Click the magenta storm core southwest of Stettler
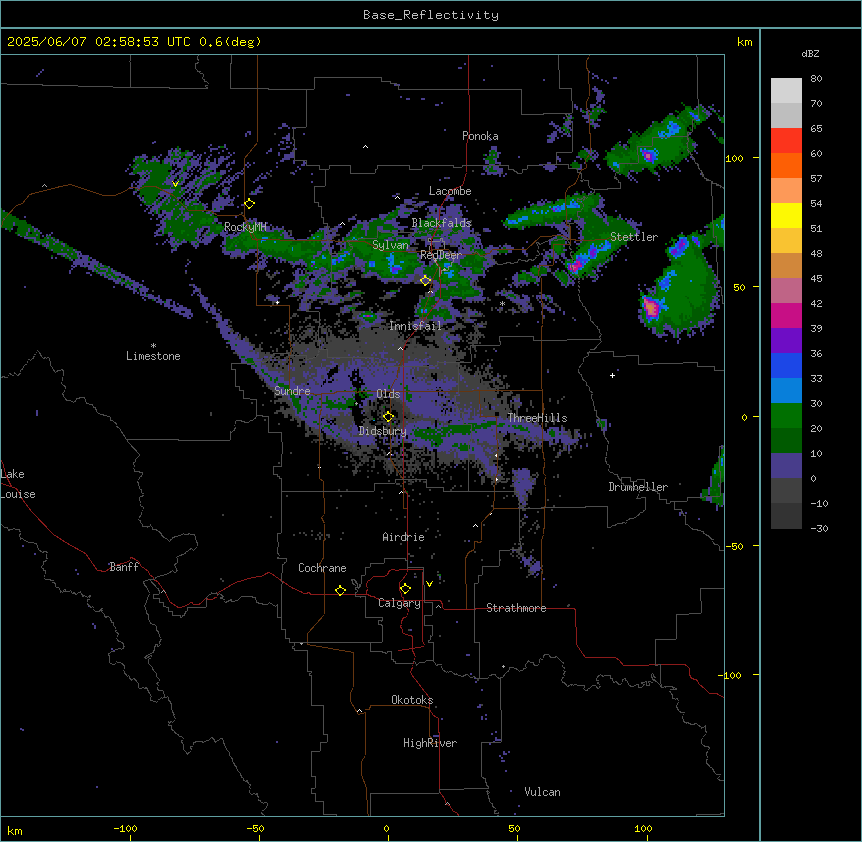862x842 pixels. coord(575,267)
